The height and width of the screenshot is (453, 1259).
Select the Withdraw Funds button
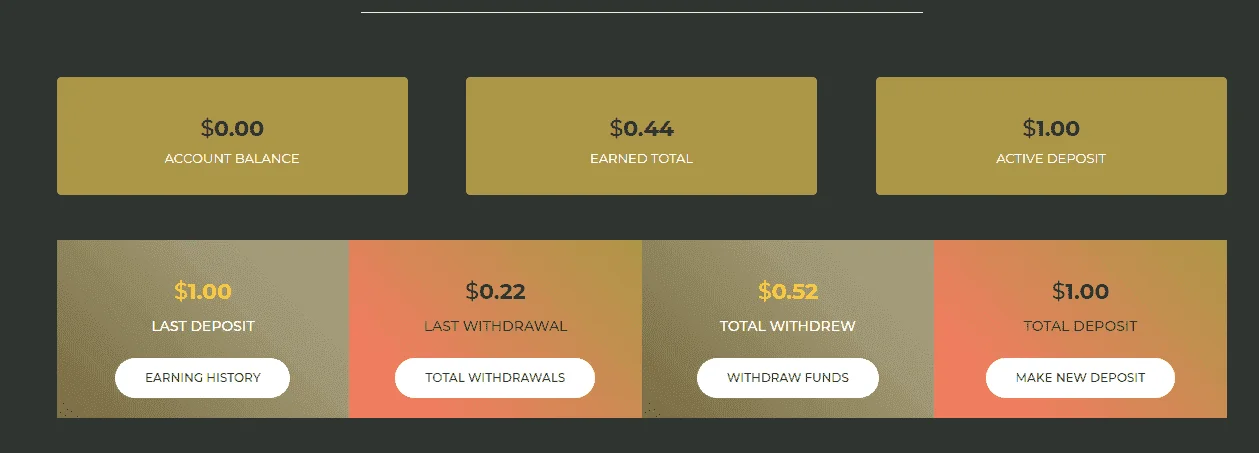788,378
